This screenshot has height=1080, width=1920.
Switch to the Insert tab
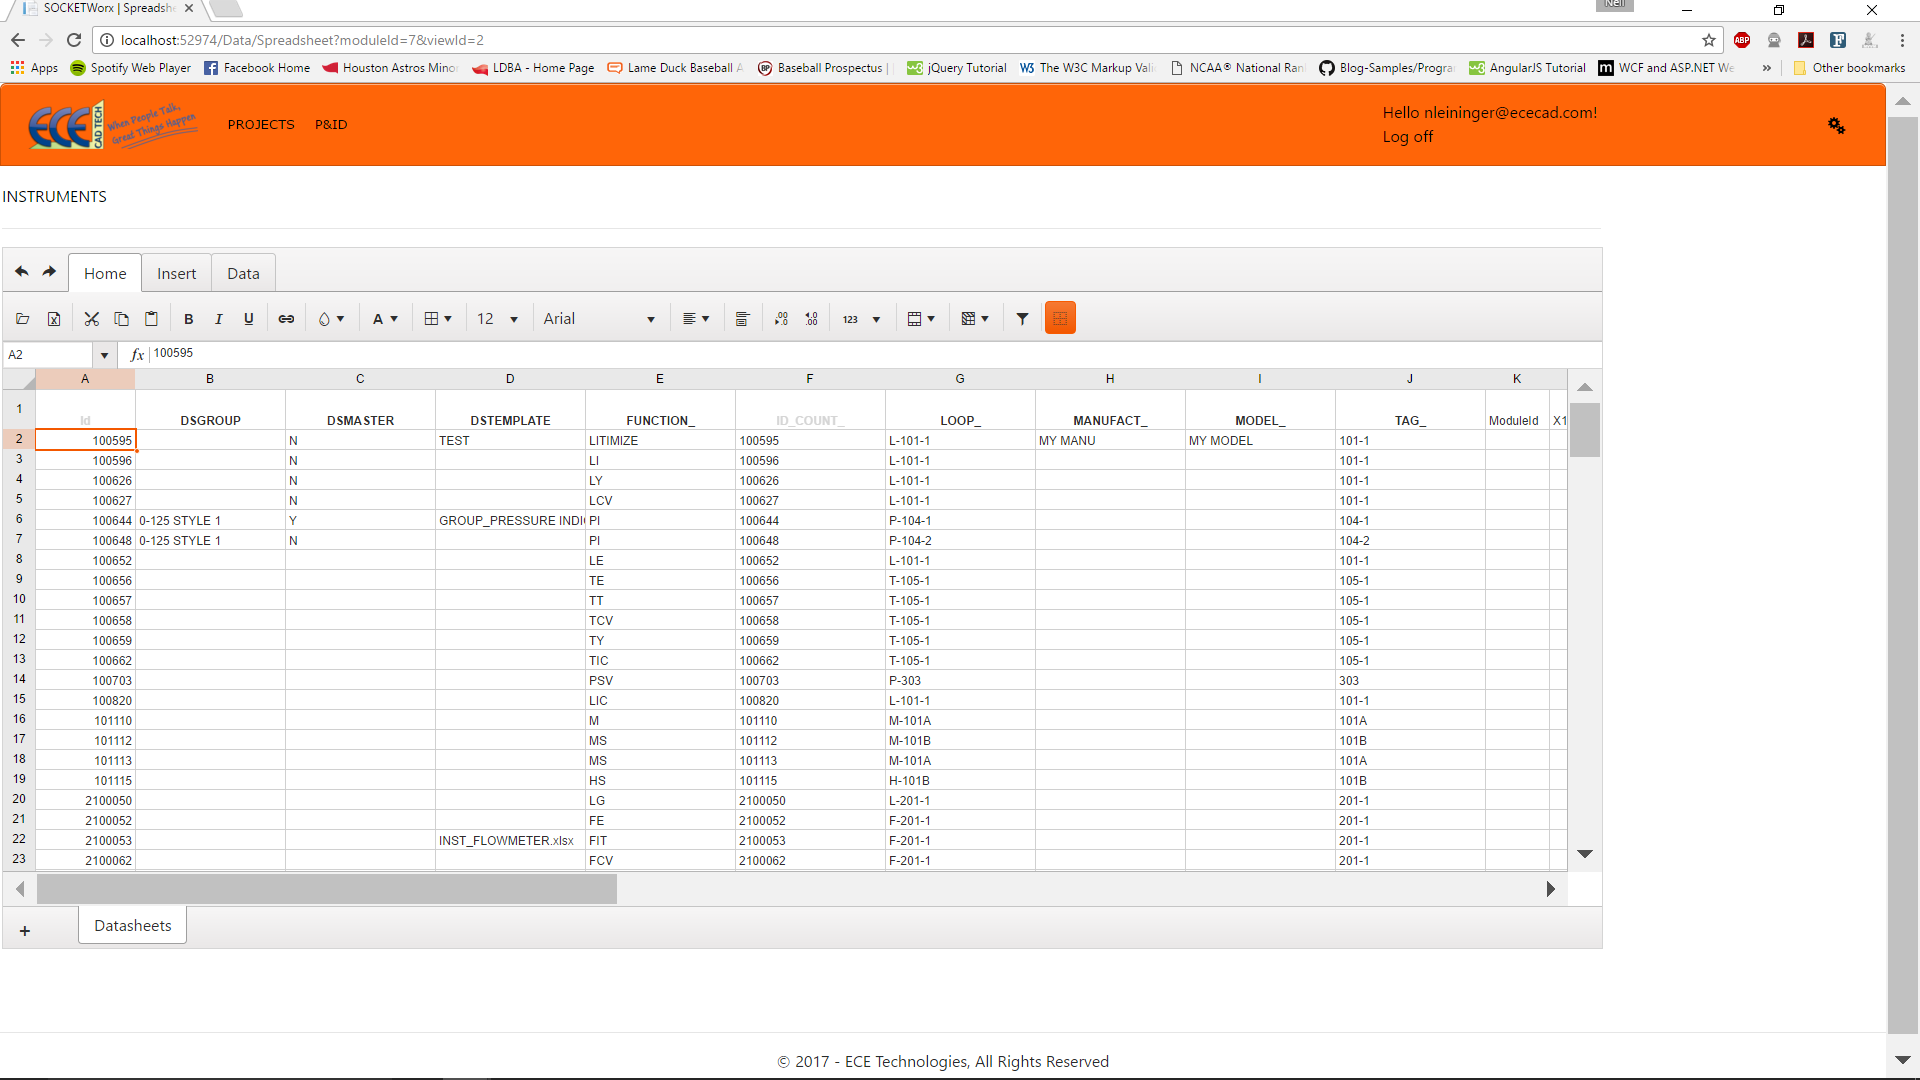pos(176,274)
